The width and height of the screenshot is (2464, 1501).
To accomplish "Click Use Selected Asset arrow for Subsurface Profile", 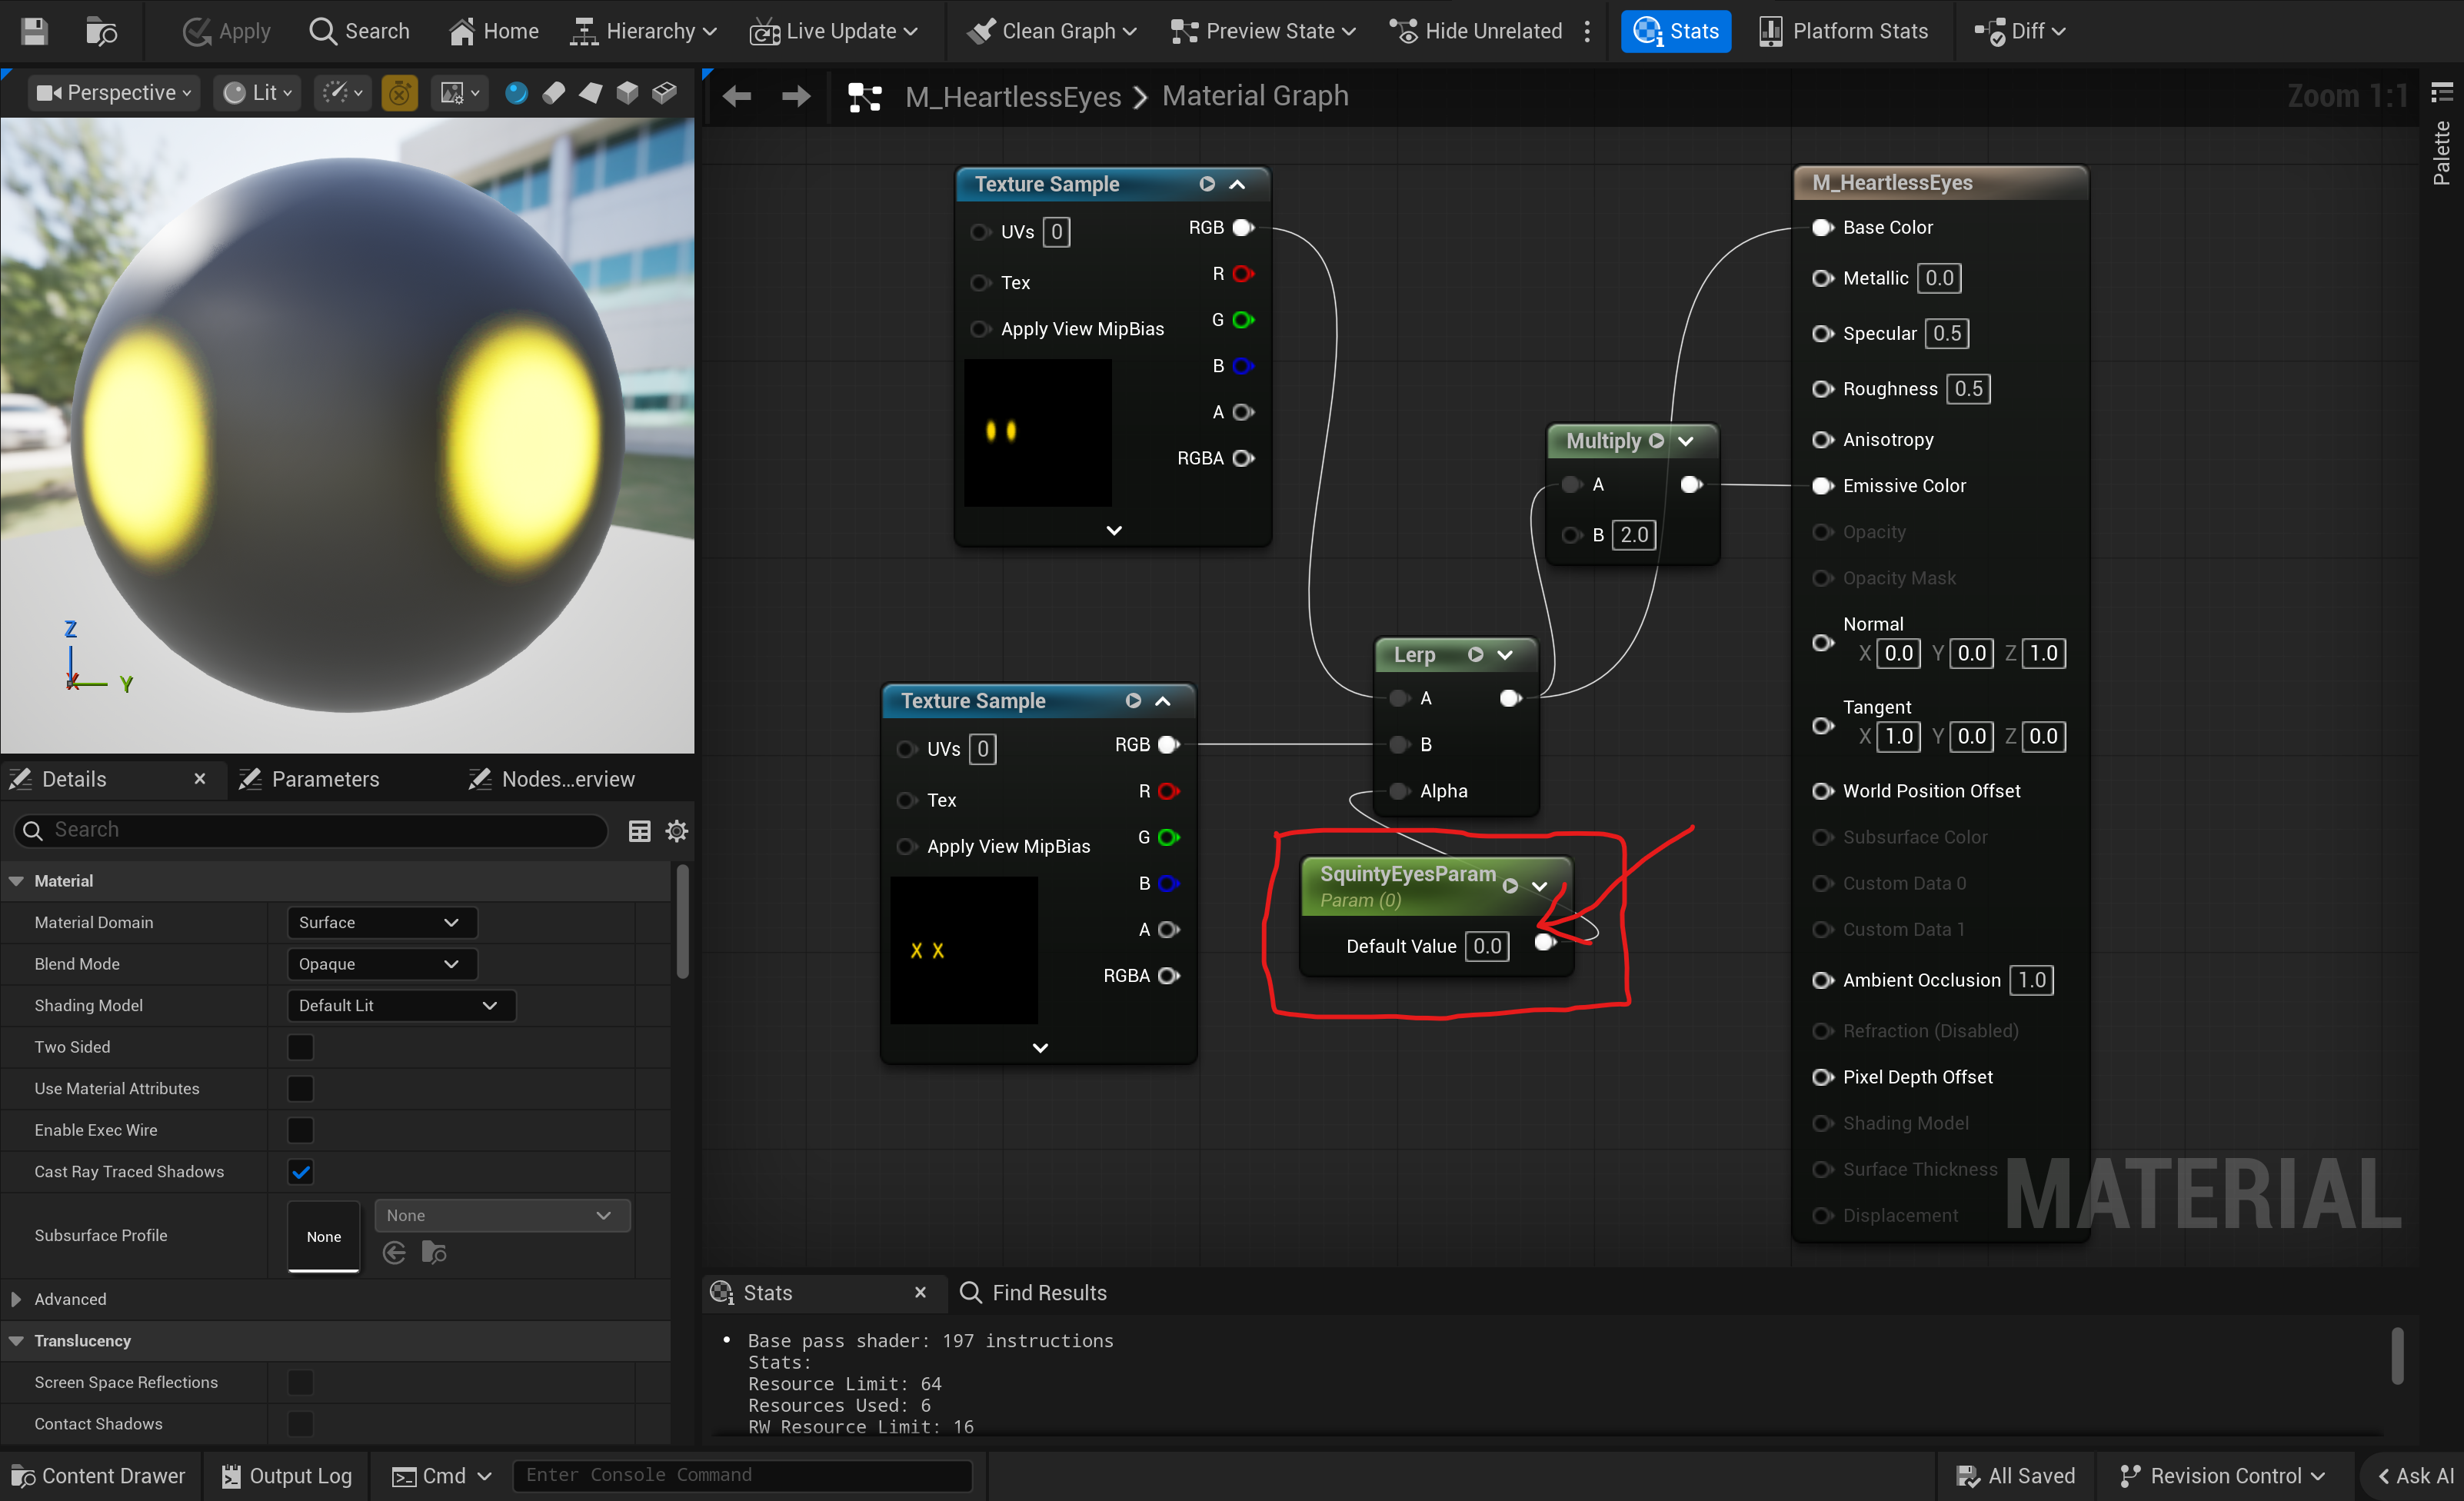I will pyautogui.click(x=395, y=1253).
